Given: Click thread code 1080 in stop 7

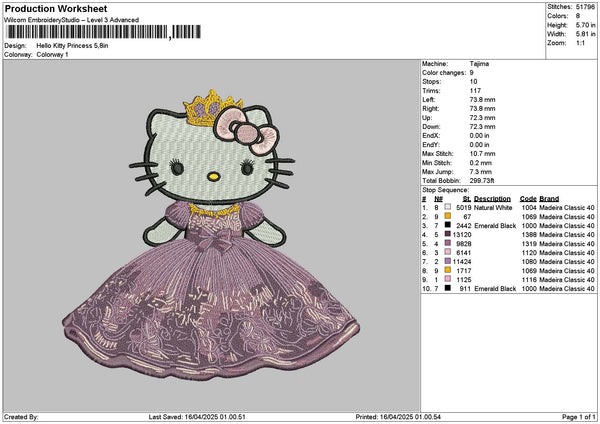Looking at the screenshot, I should tap(529, 262).
